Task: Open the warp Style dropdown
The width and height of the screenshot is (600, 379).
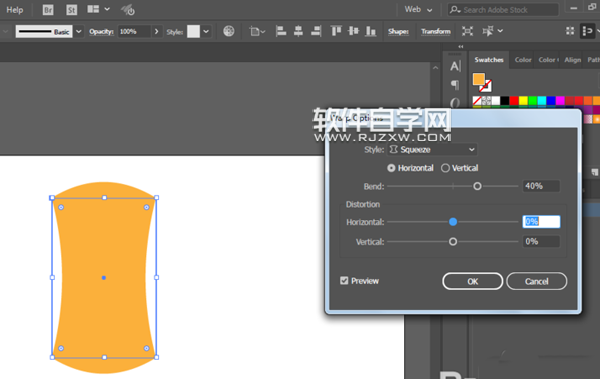Action: pyautogui.click(x=432, y=149)
